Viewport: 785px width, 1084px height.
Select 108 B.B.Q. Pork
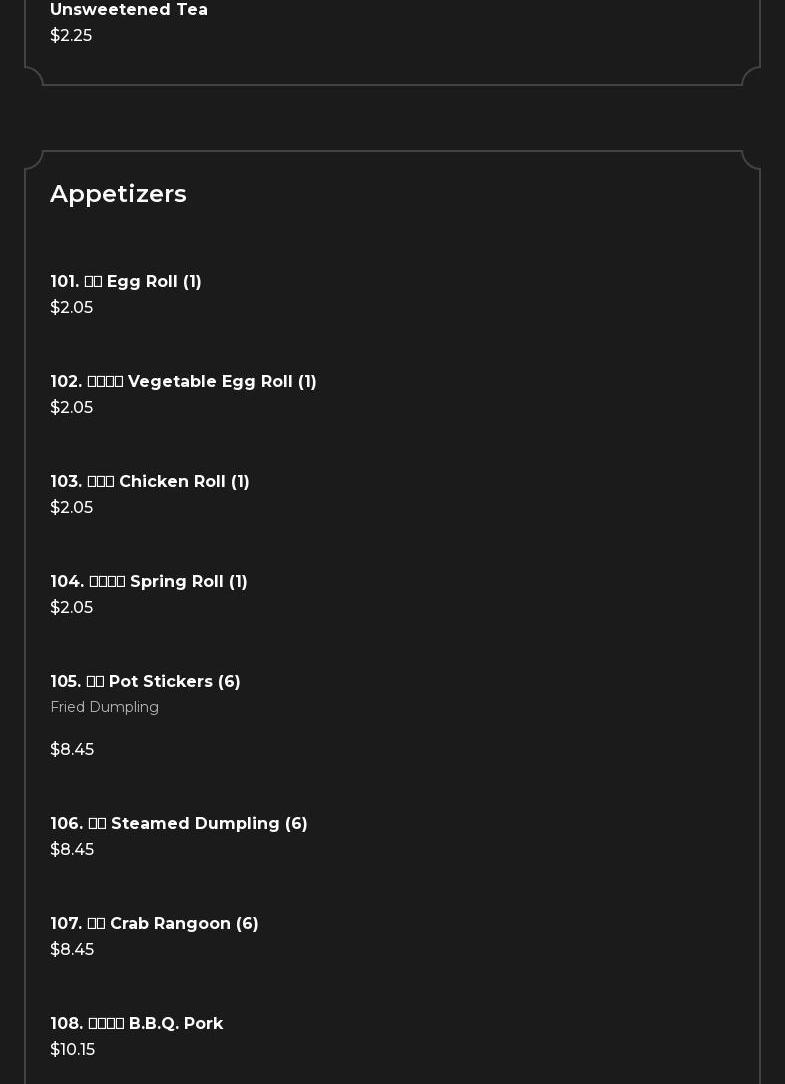pos(136,1024)
